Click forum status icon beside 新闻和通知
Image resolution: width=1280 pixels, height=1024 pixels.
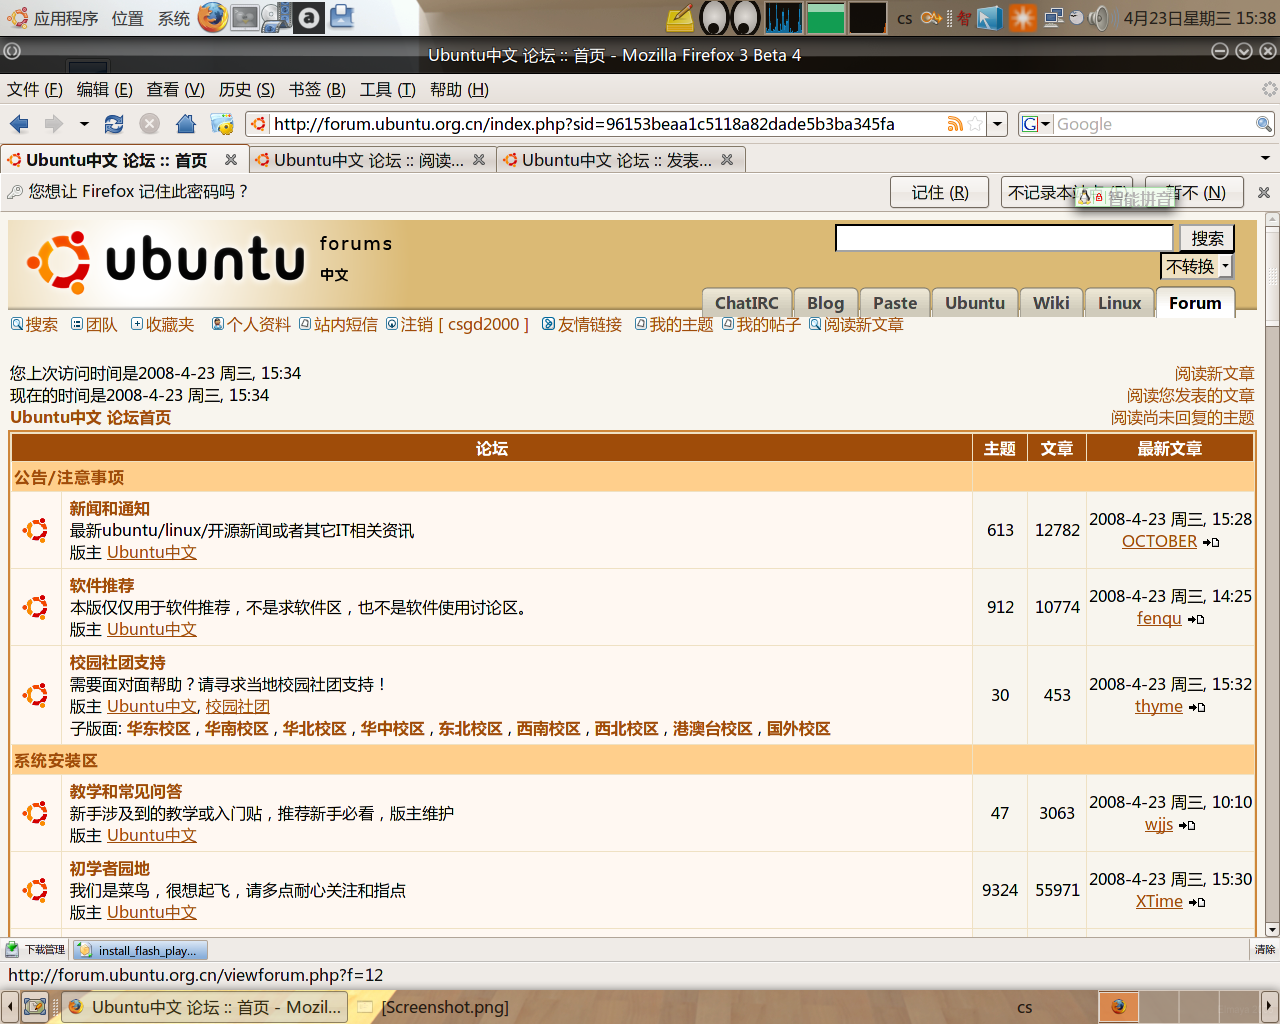(36, 530)
